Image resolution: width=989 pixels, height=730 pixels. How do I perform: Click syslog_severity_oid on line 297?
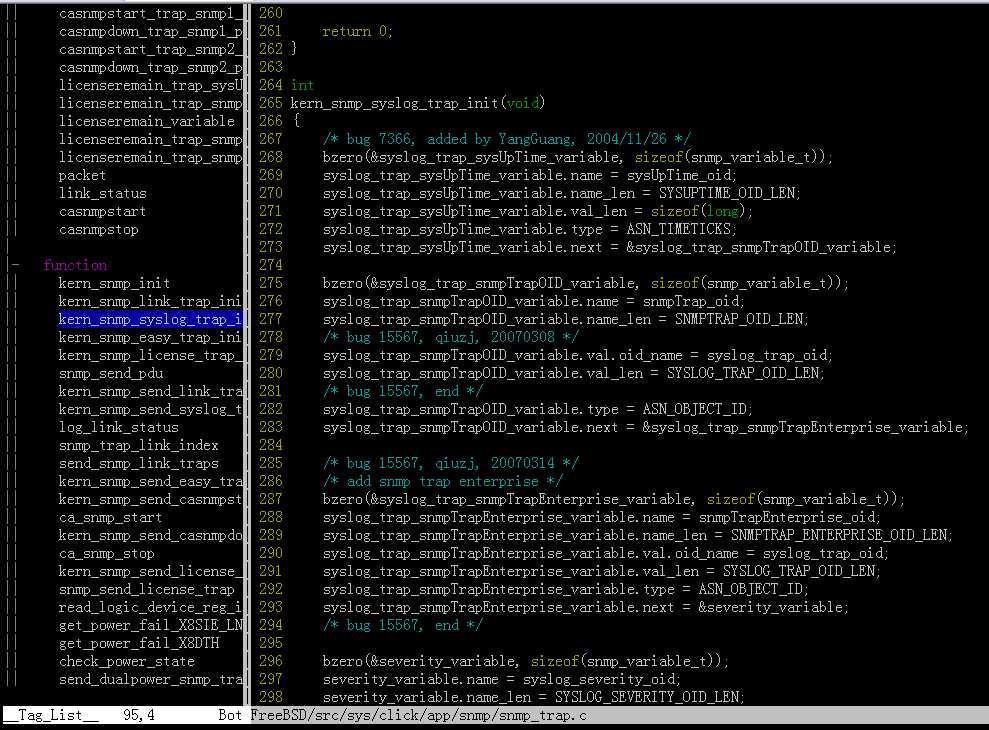point(599,680)
